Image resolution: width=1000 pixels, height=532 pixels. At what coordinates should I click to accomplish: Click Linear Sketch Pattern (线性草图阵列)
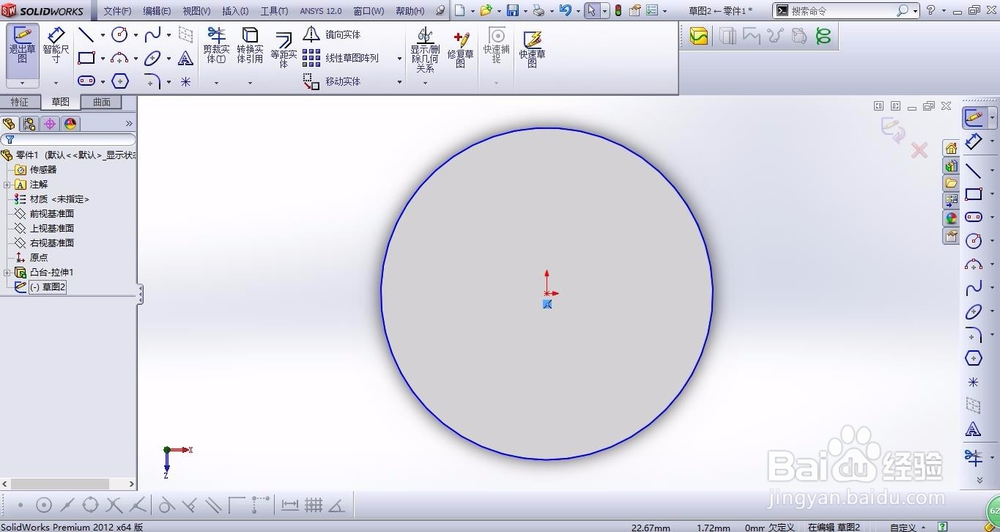[x=341, y=58]
